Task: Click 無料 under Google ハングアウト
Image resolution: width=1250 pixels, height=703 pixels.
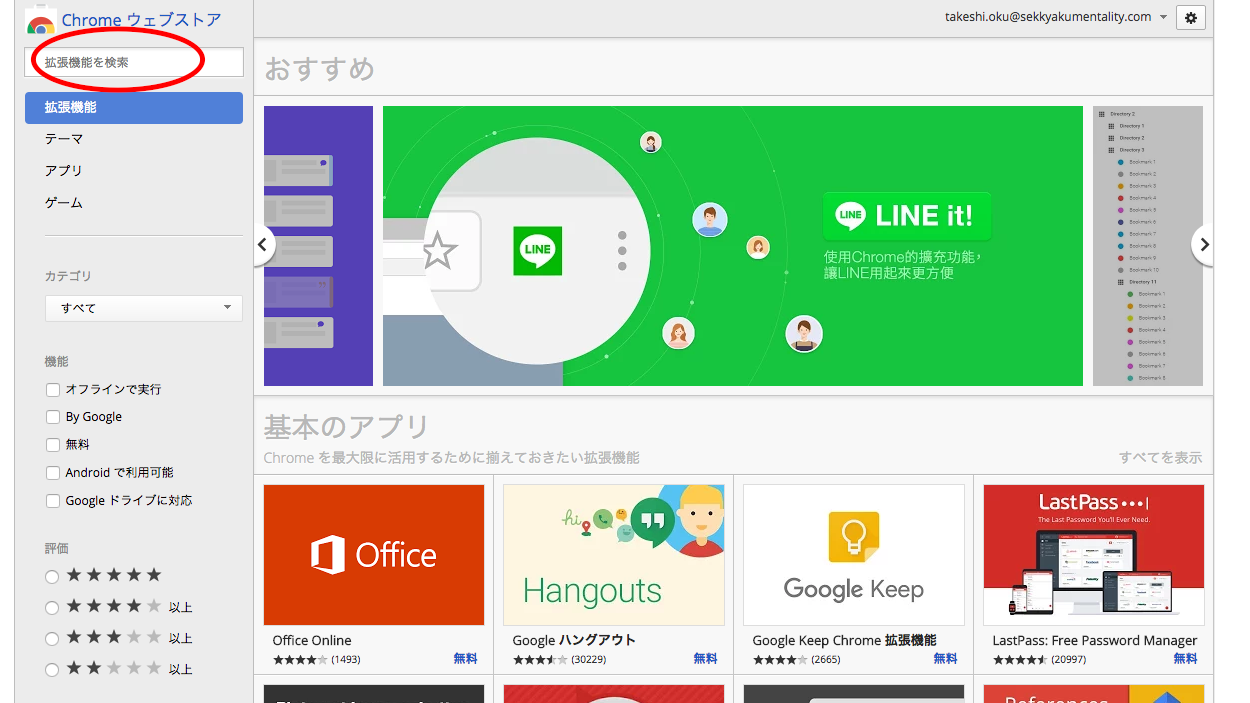Action: (706, 659)
